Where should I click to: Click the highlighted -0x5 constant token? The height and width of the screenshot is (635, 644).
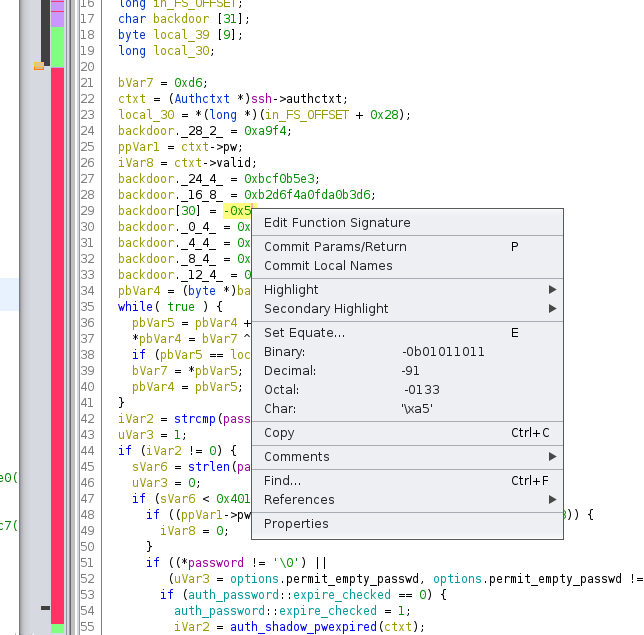pos(237,211)
